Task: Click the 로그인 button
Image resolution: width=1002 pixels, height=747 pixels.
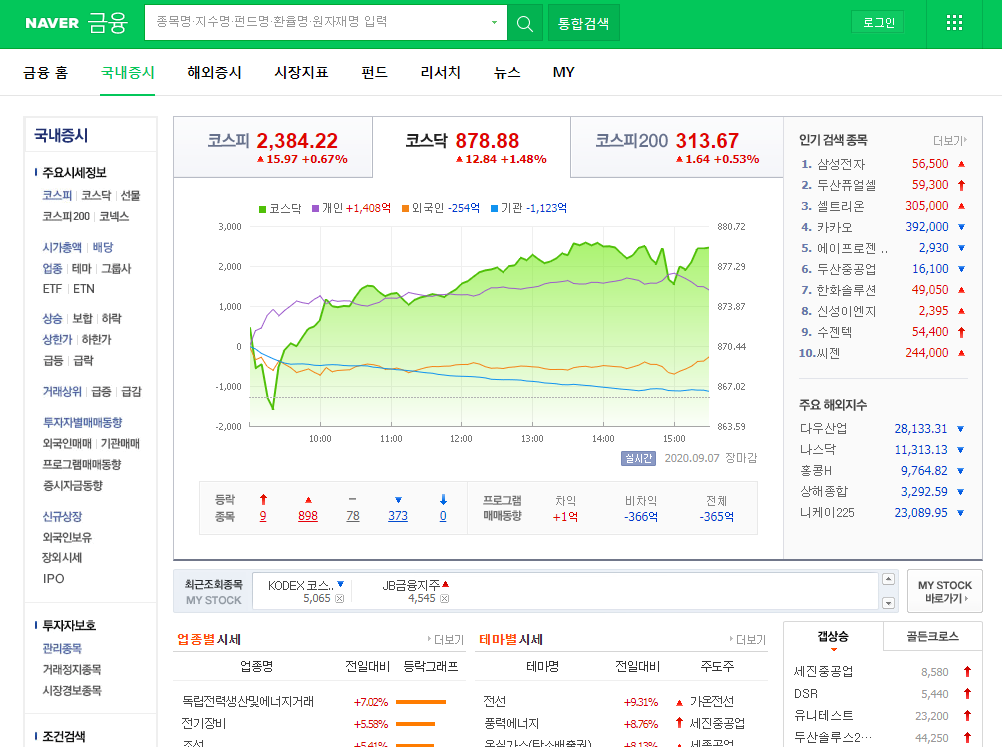Action: tap(878, 23)
